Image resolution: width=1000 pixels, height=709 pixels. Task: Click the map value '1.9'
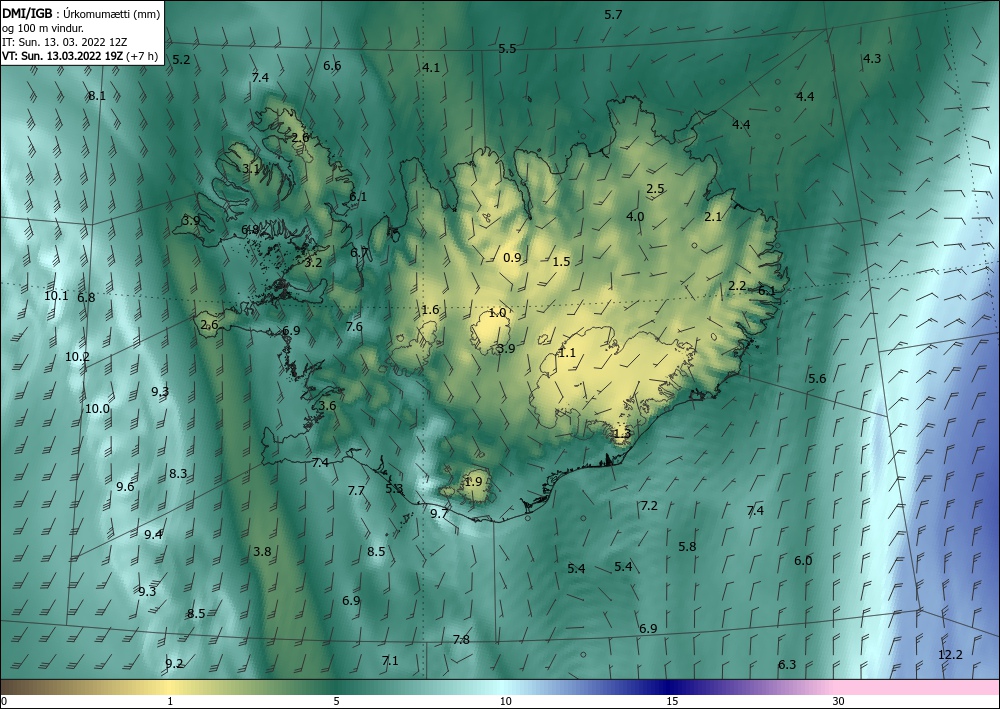[473, 482]
